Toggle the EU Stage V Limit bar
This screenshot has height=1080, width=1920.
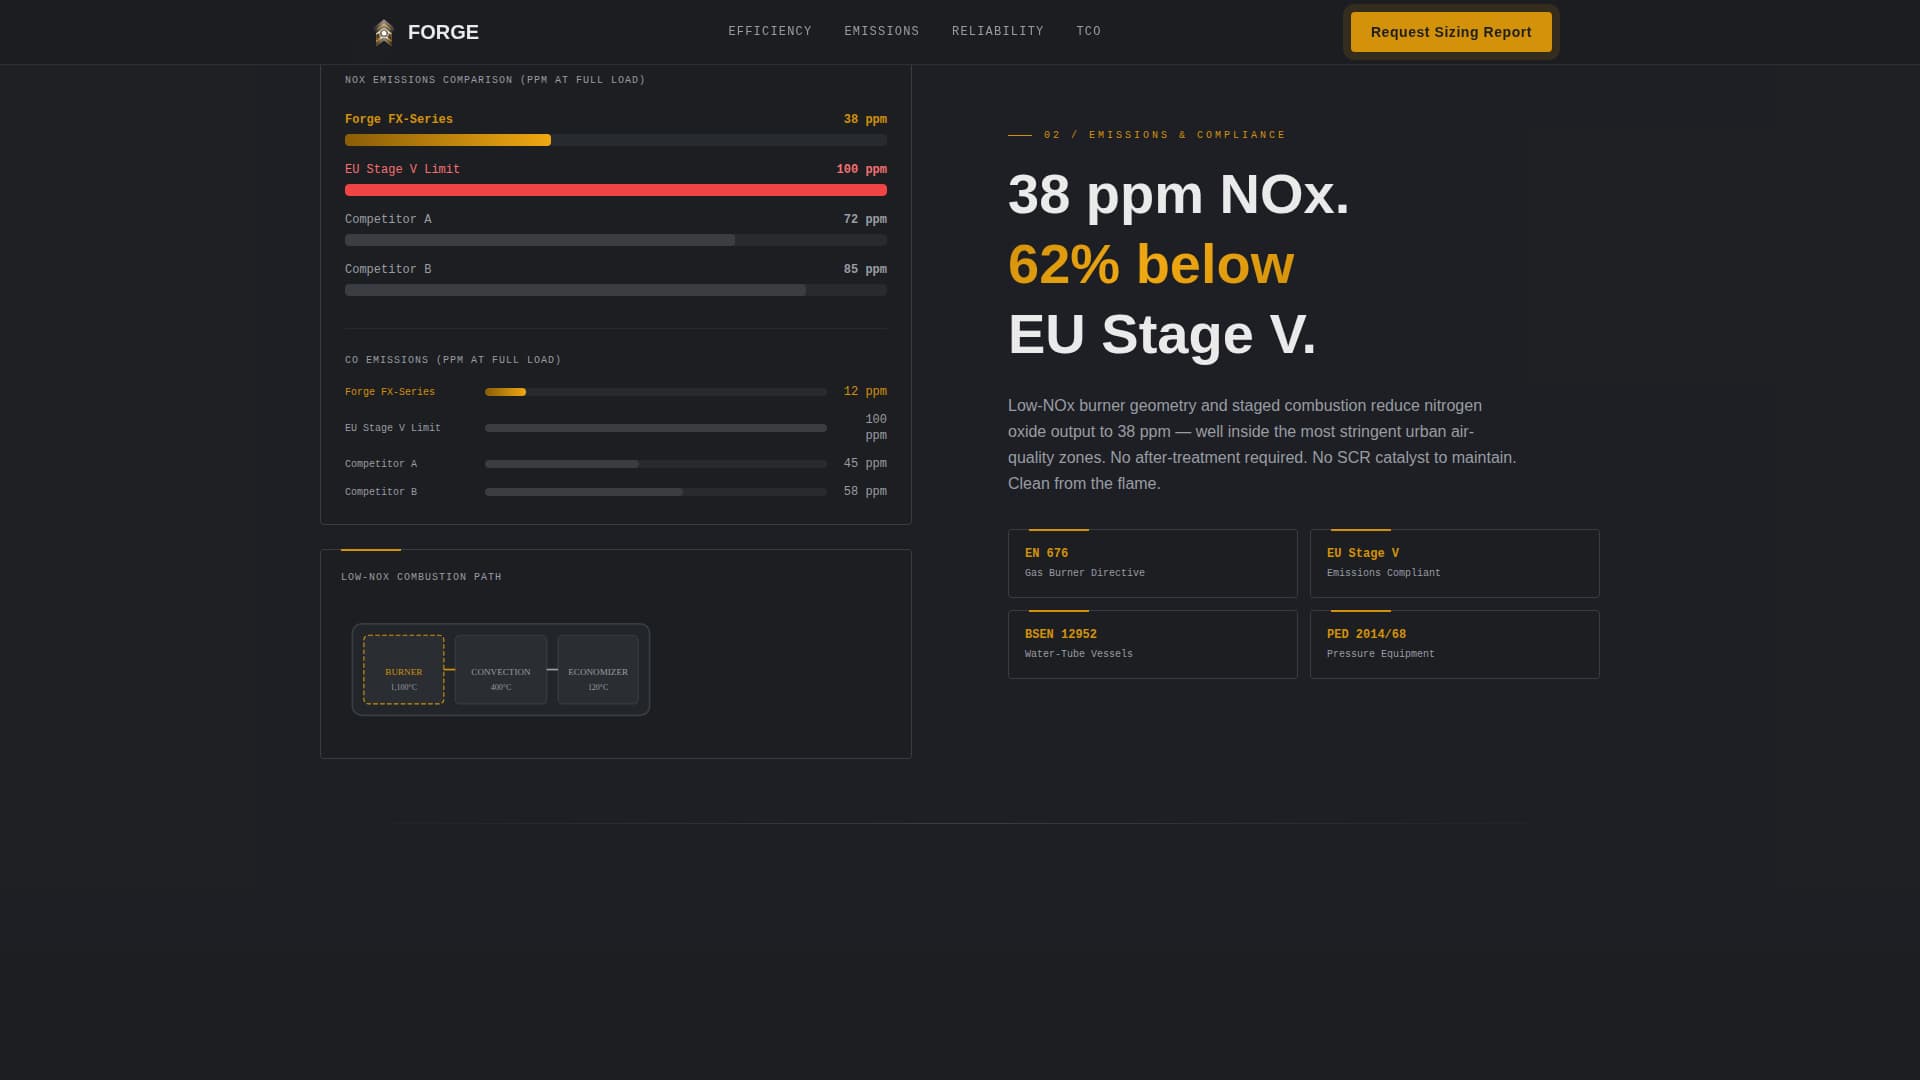pyautogui.click(x=615, y=190)
